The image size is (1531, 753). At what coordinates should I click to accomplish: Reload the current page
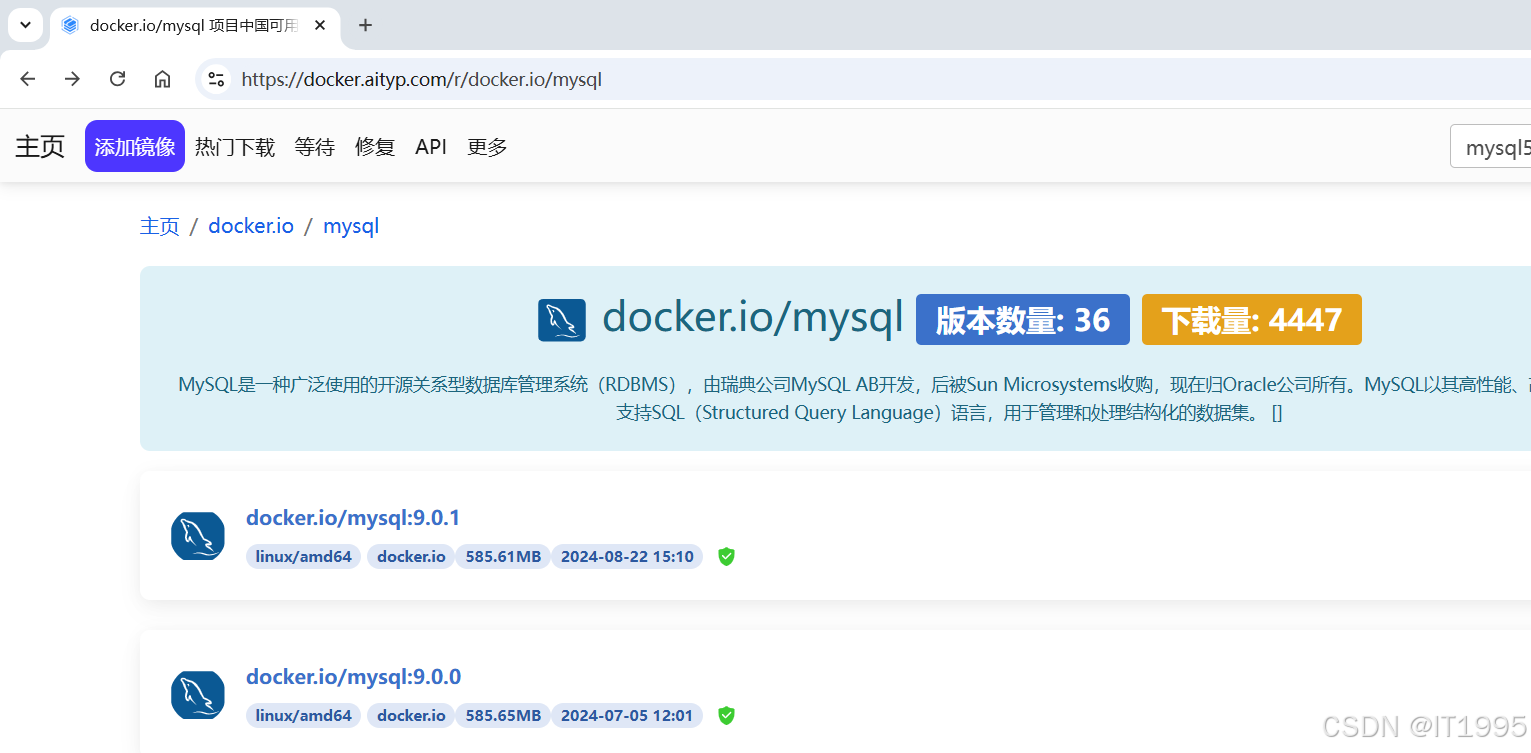click(117, 79)
